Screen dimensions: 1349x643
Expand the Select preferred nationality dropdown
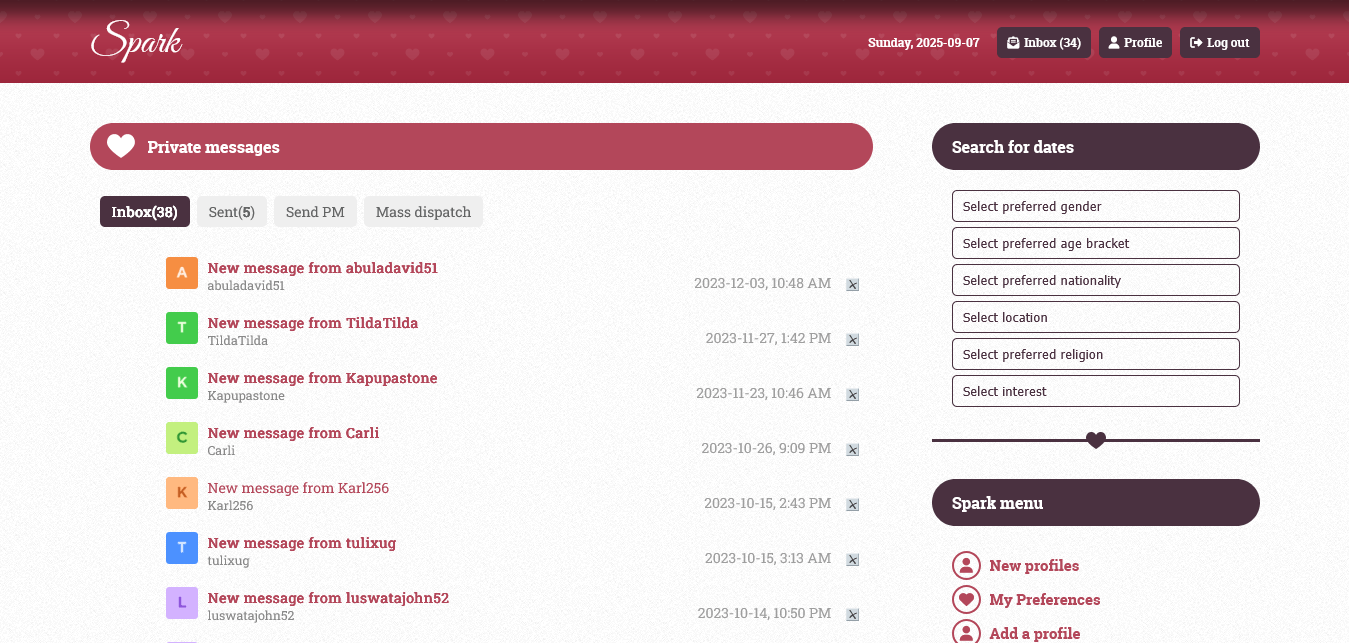(1095, 280)
